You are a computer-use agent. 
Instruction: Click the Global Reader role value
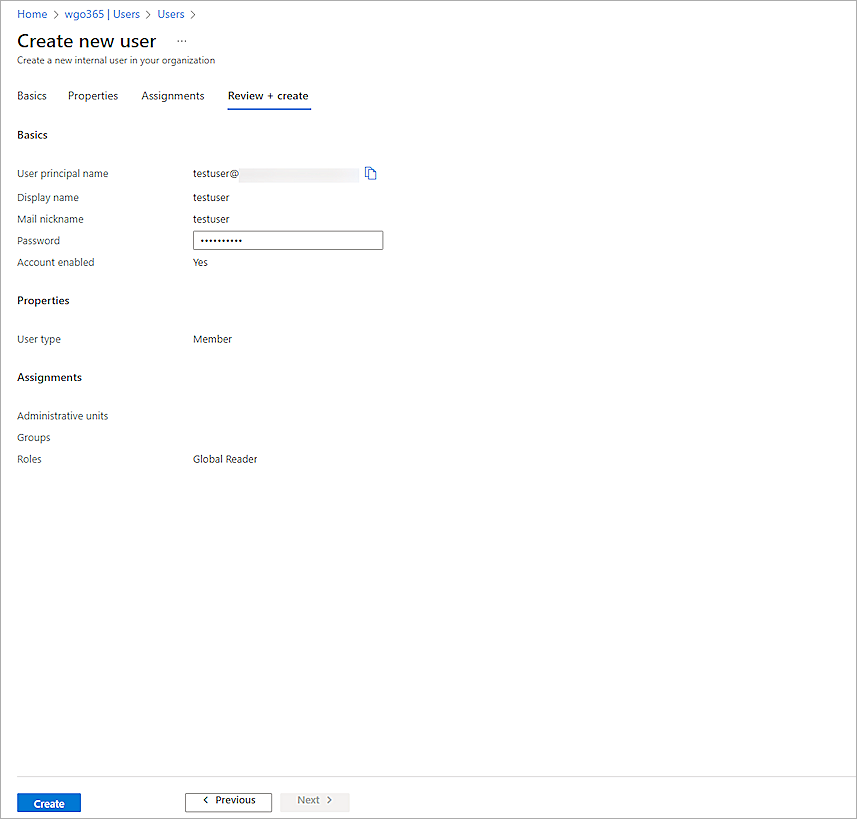224,459
